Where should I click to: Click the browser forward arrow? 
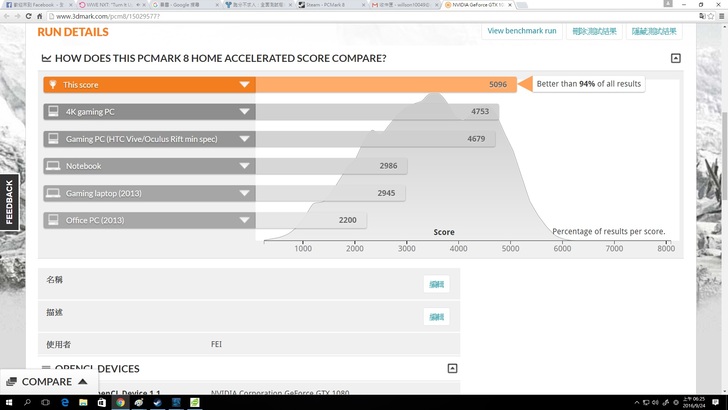pos(17,16)
